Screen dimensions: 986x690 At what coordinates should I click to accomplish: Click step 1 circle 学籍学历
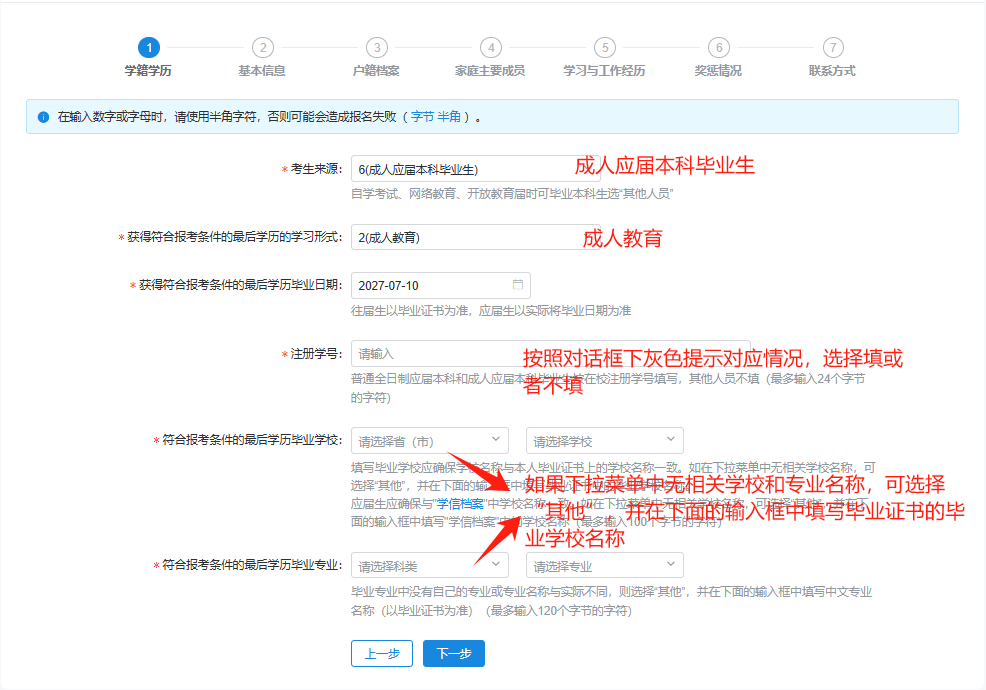149,47
